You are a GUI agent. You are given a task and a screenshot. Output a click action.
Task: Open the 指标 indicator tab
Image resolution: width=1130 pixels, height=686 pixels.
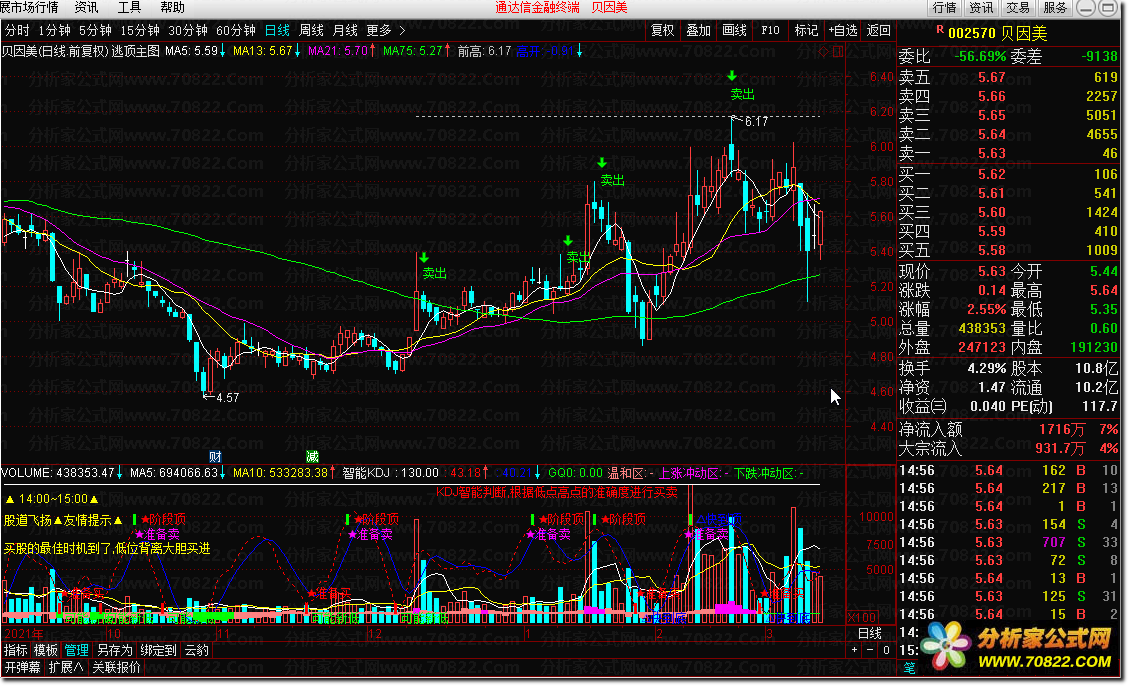(x=16, y=651)
